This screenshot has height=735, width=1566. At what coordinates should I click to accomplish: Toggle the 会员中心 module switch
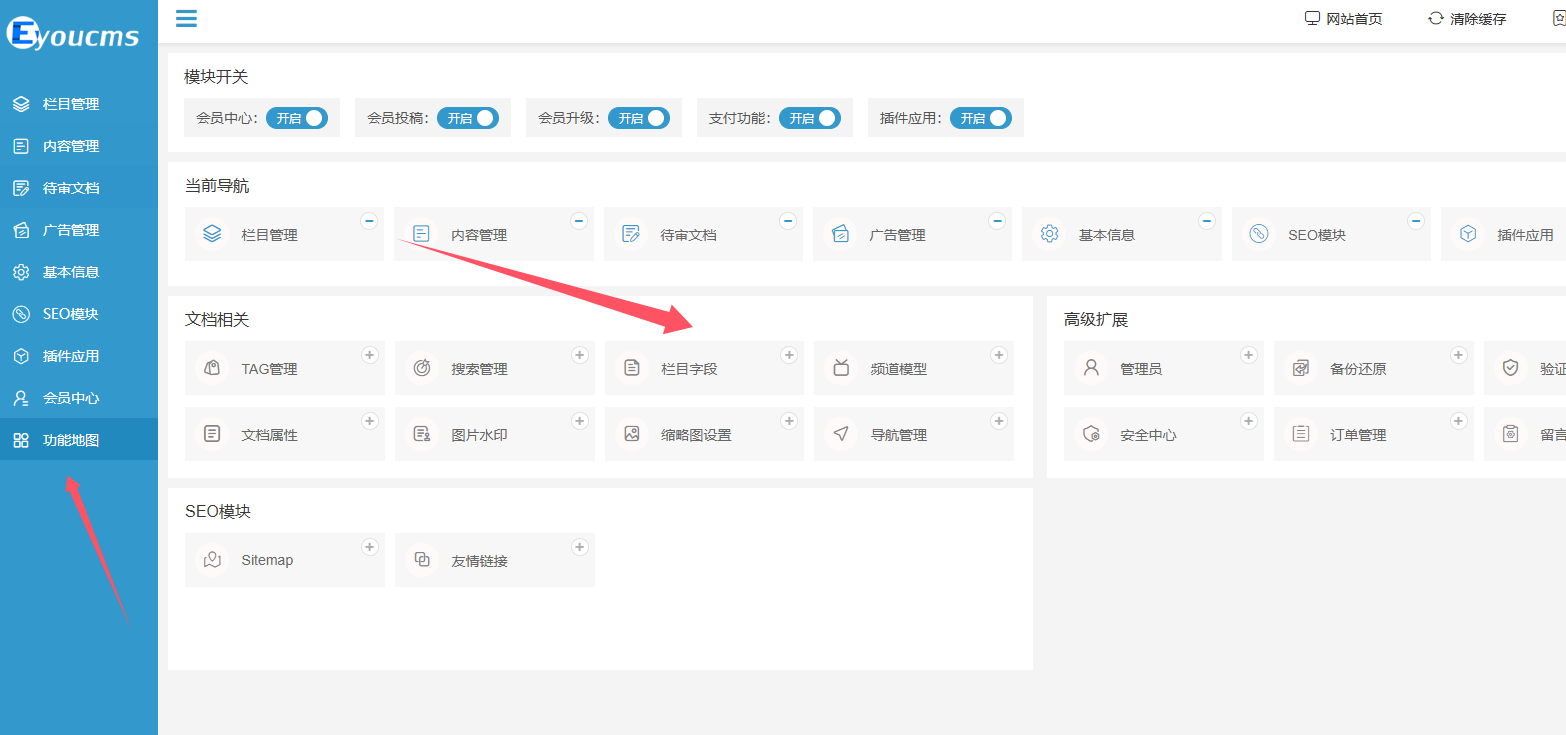[297, 118]
